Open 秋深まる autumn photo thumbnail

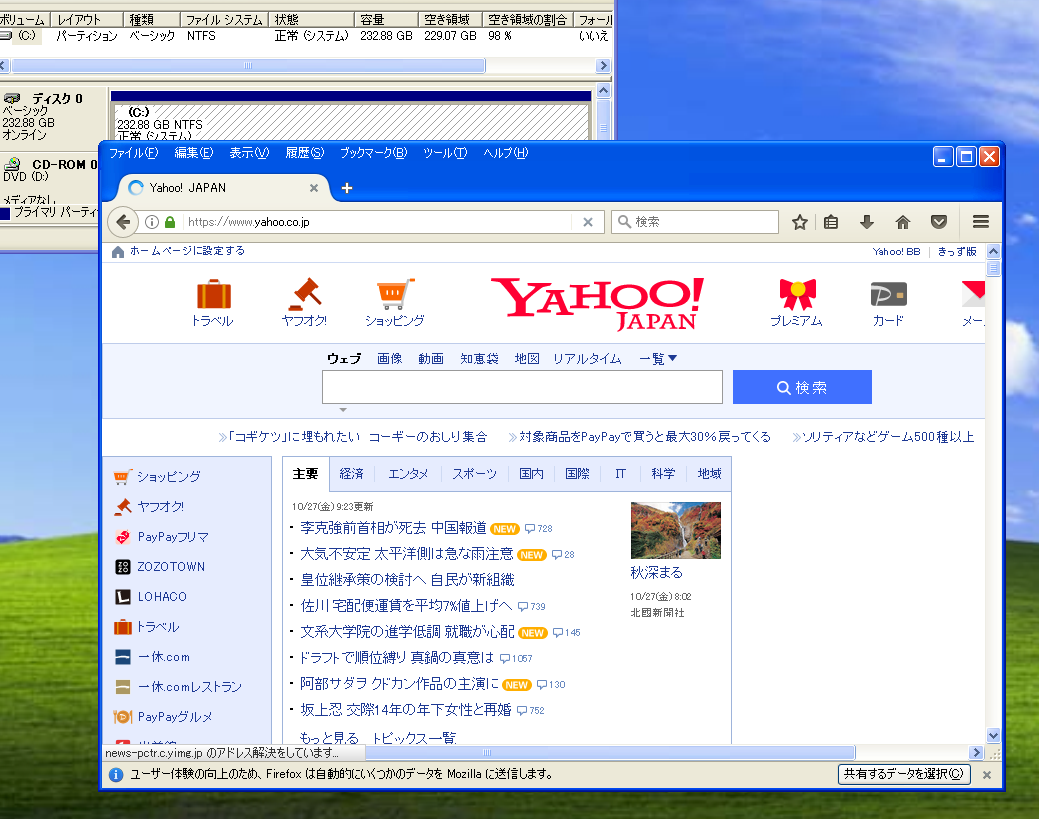(676, 530)
